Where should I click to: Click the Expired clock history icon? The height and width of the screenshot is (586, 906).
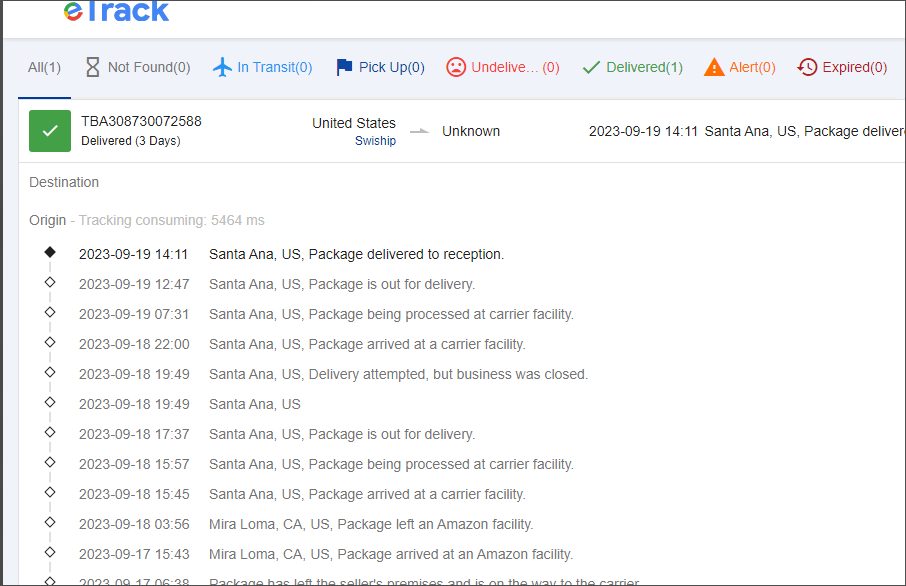point(807,67)
